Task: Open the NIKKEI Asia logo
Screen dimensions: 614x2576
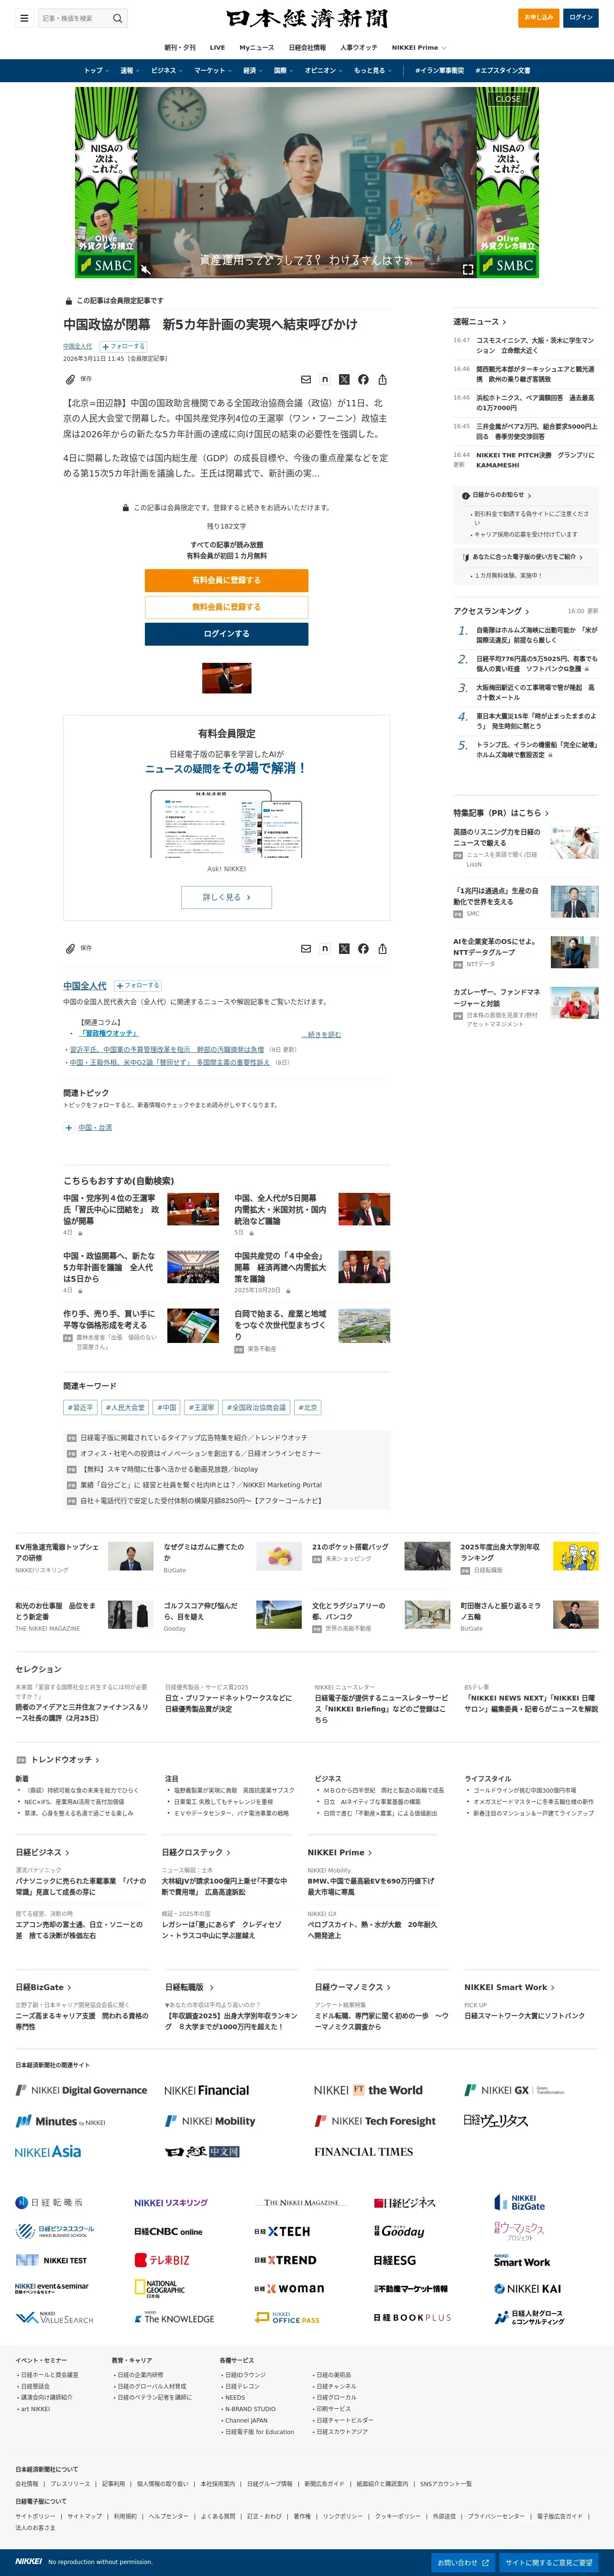Action: click(x=48, y=2151)
